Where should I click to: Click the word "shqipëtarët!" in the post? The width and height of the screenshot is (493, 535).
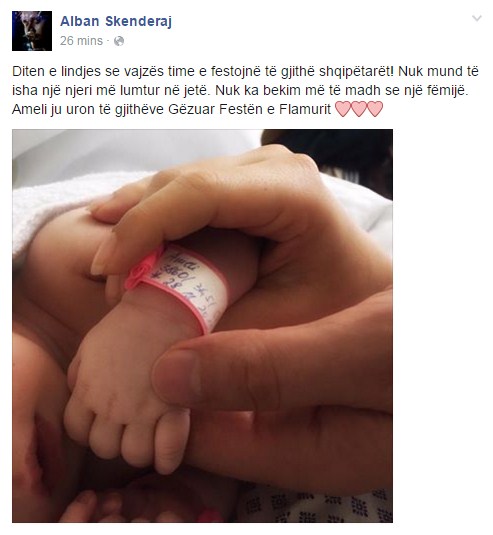357,72
